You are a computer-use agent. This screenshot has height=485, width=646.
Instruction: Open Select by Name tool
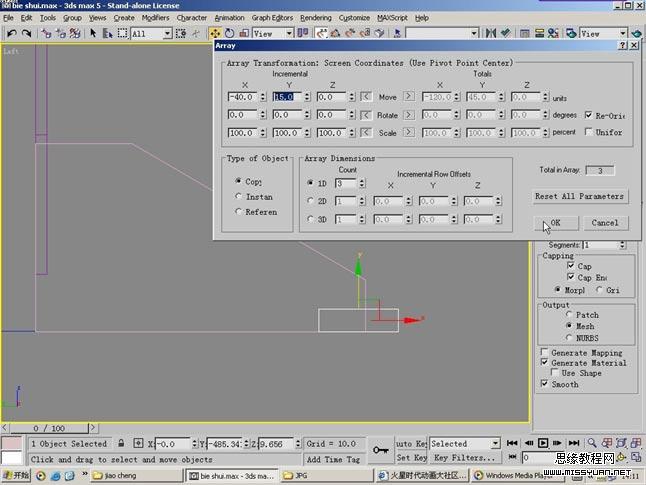click(x=108, y=33)
